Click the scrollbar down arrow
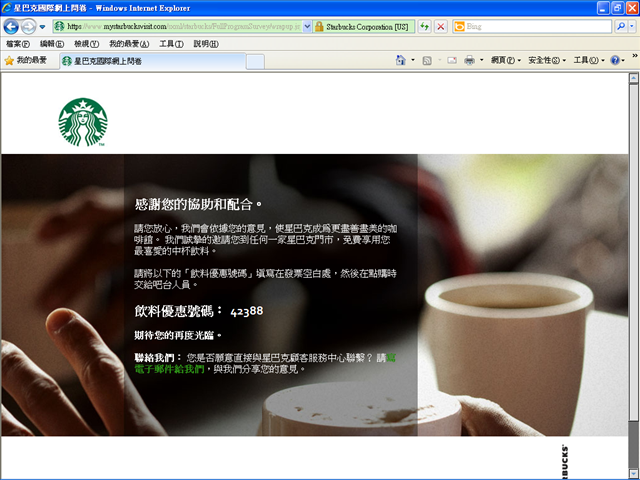 [633, 474]
